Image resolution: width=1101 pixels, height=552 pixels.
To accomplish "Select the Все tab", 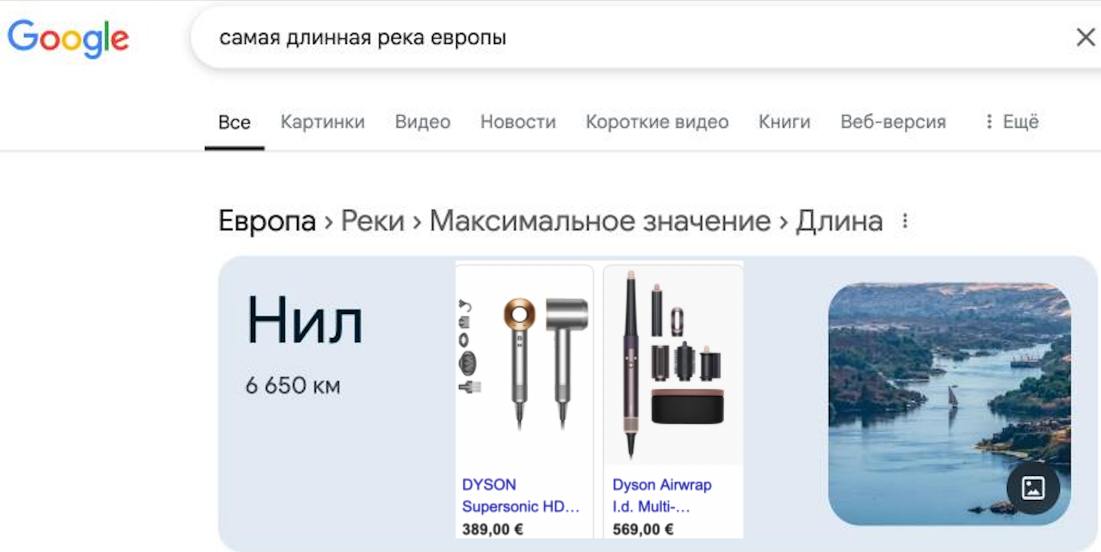I will (234, 122).
